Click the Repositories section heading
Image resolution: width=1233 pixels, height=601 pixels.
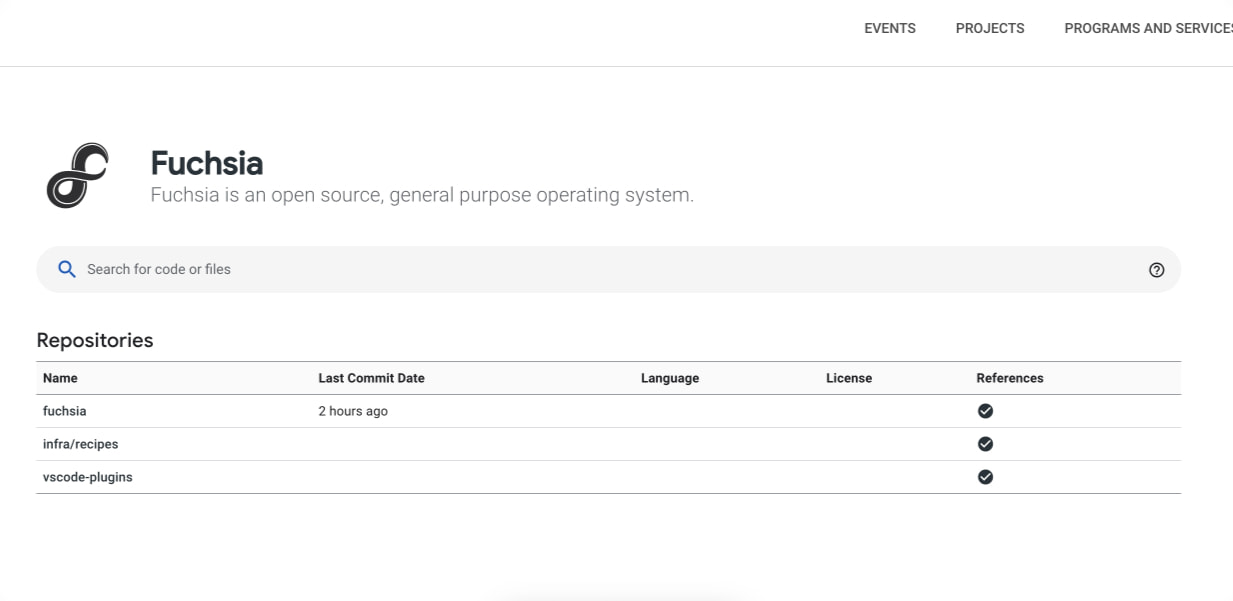click(x=95, y=340)
